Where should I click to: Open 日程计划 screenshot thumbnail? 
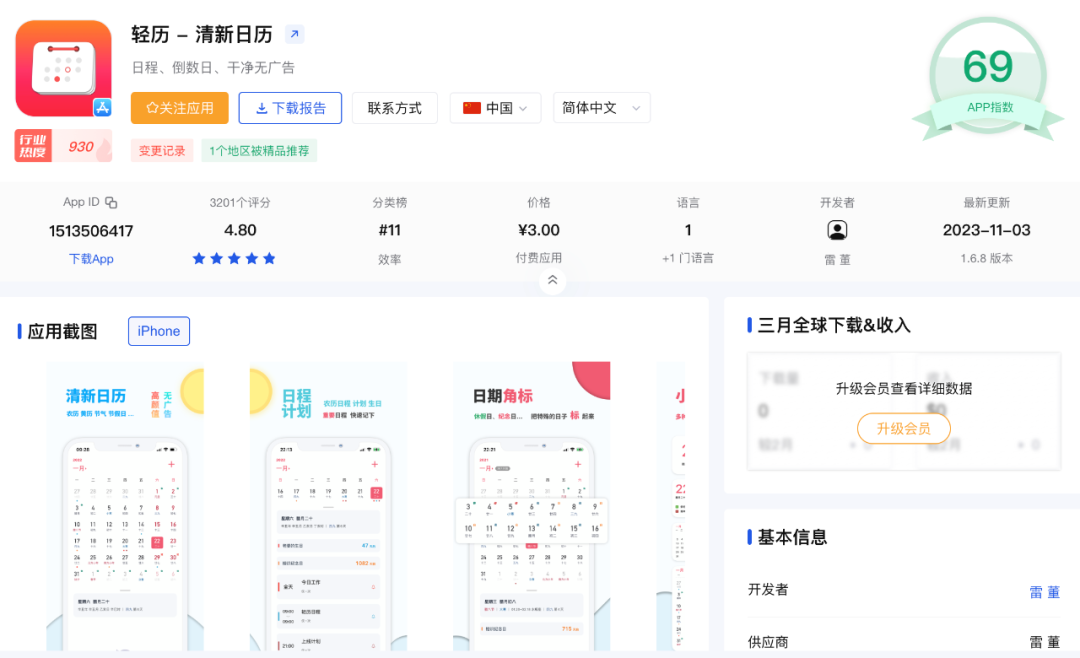click(x=329, y=506)
